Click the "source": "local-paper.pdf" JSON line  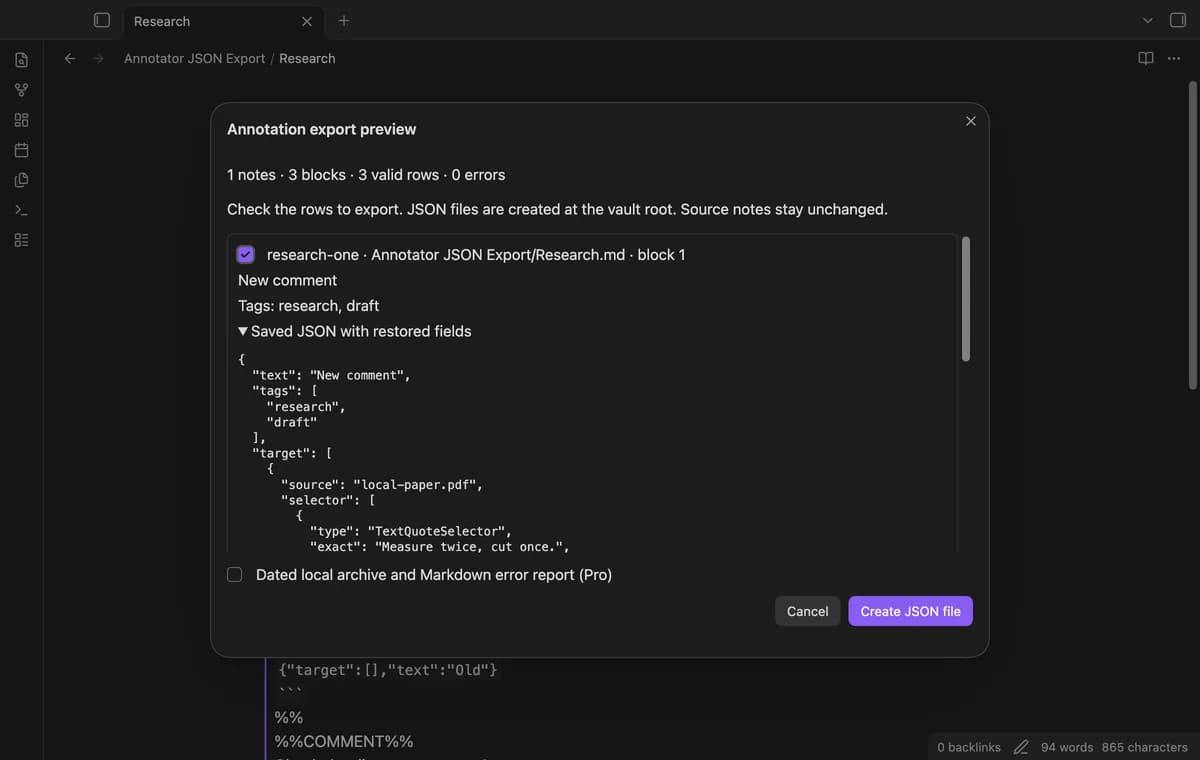point(382,484)
